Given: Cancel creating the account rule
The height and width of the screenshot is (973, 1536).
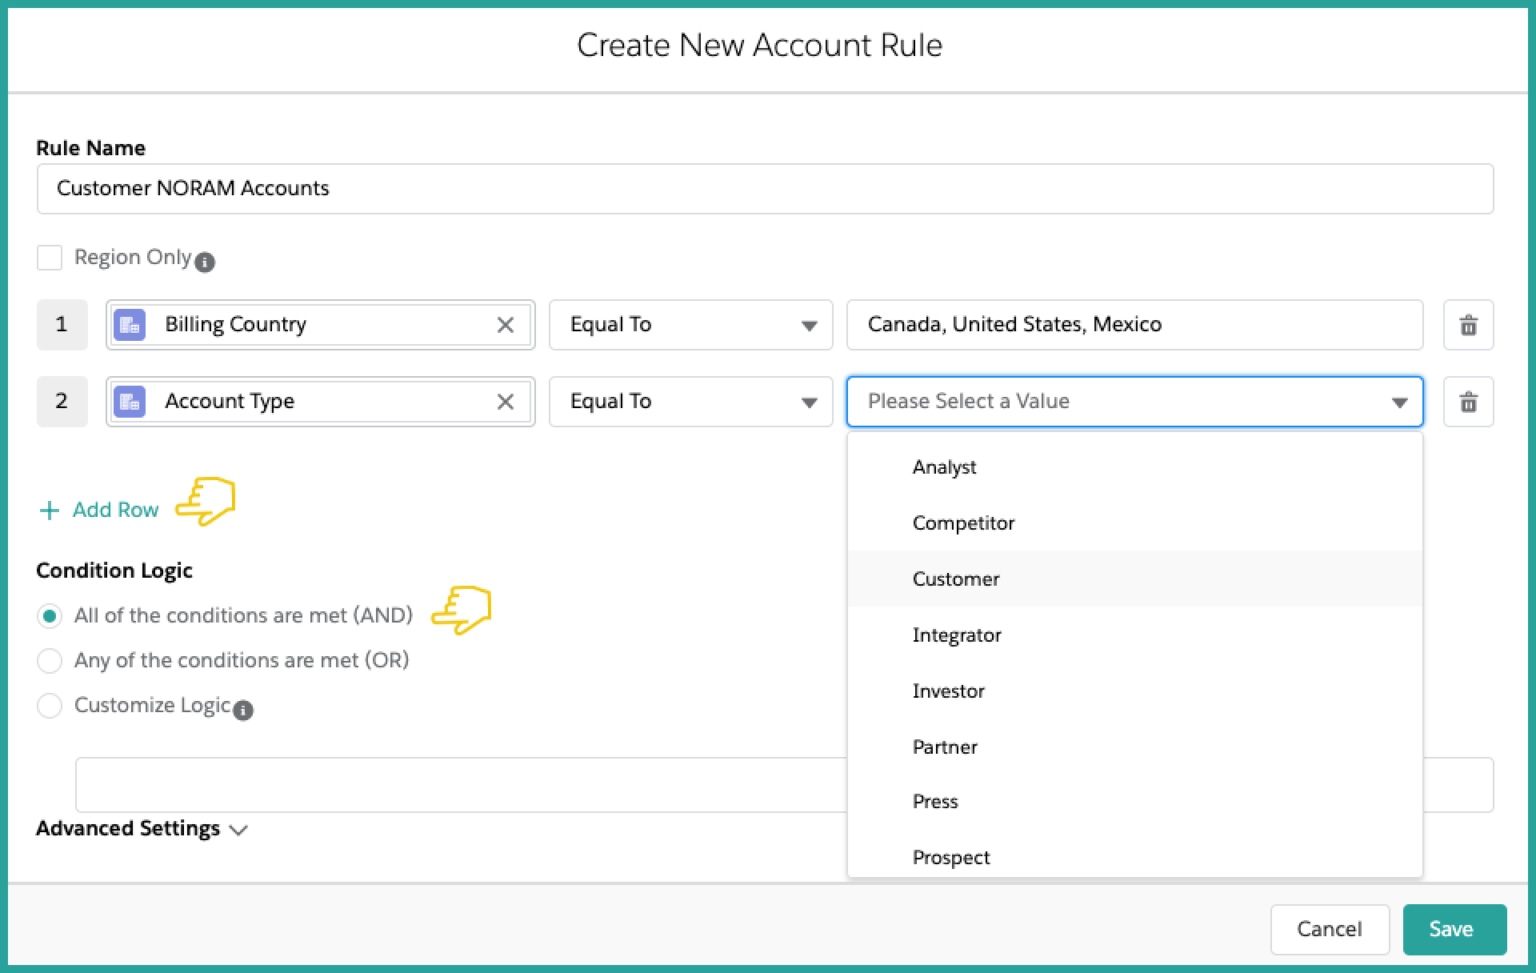Looking at the screenshot, I should click(x=1329, y=930).
